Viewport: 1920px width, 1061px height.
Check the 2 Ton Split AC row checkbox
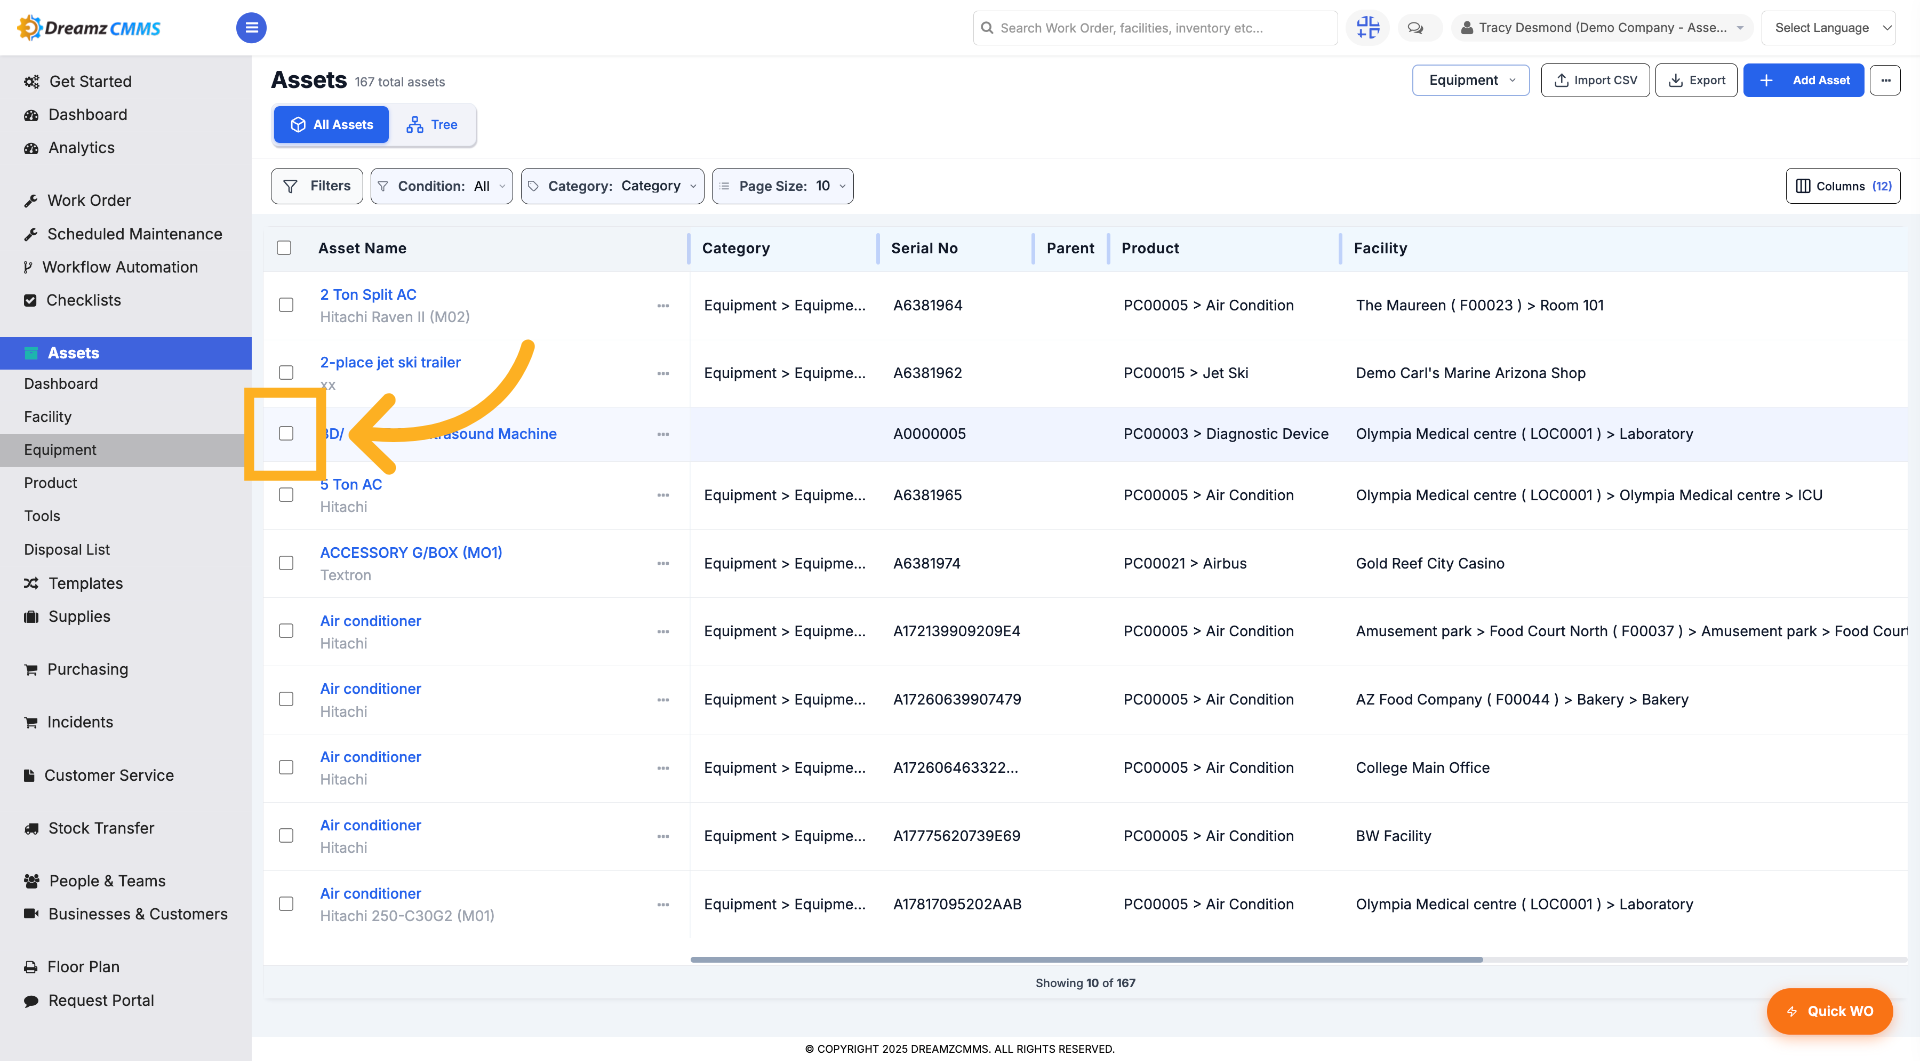tap(286, 305)
